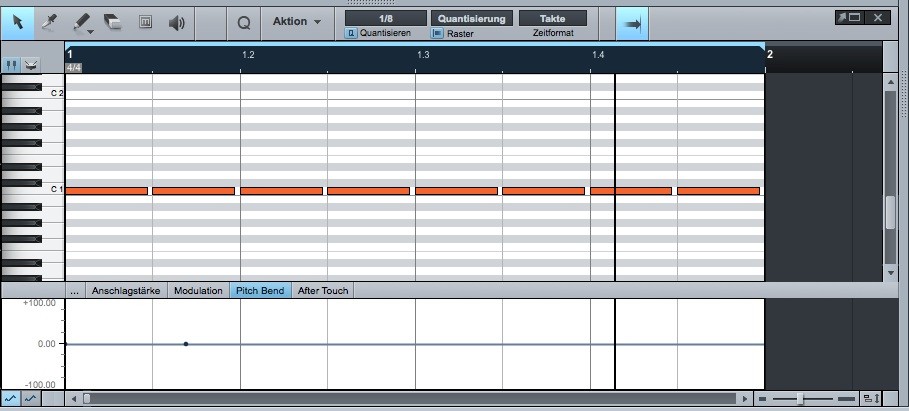Switch to piano keyboard view
Image resolution: width=909 pixels, height=411 pixels.
coord(11,65)
